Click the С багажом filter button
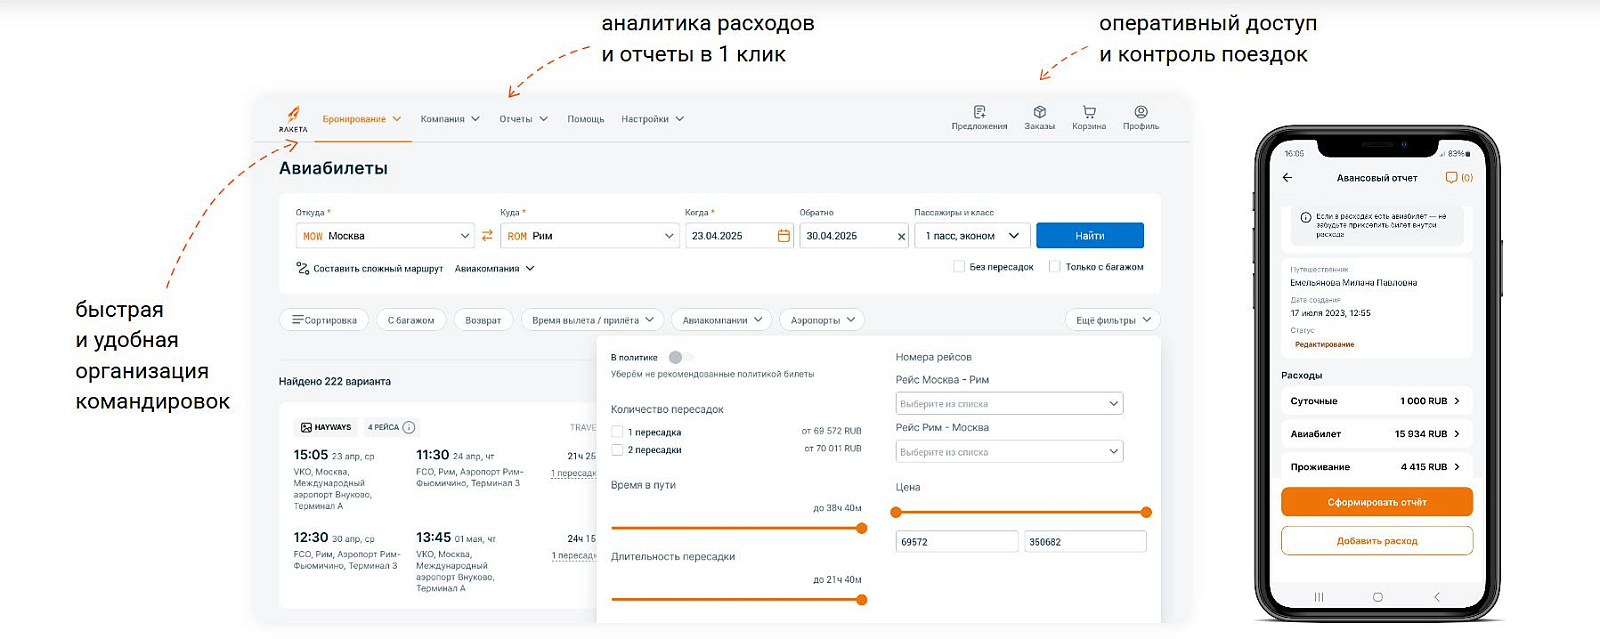This screenshot has height=639, width=1600. pyautogui.click(x=411, y=320)
